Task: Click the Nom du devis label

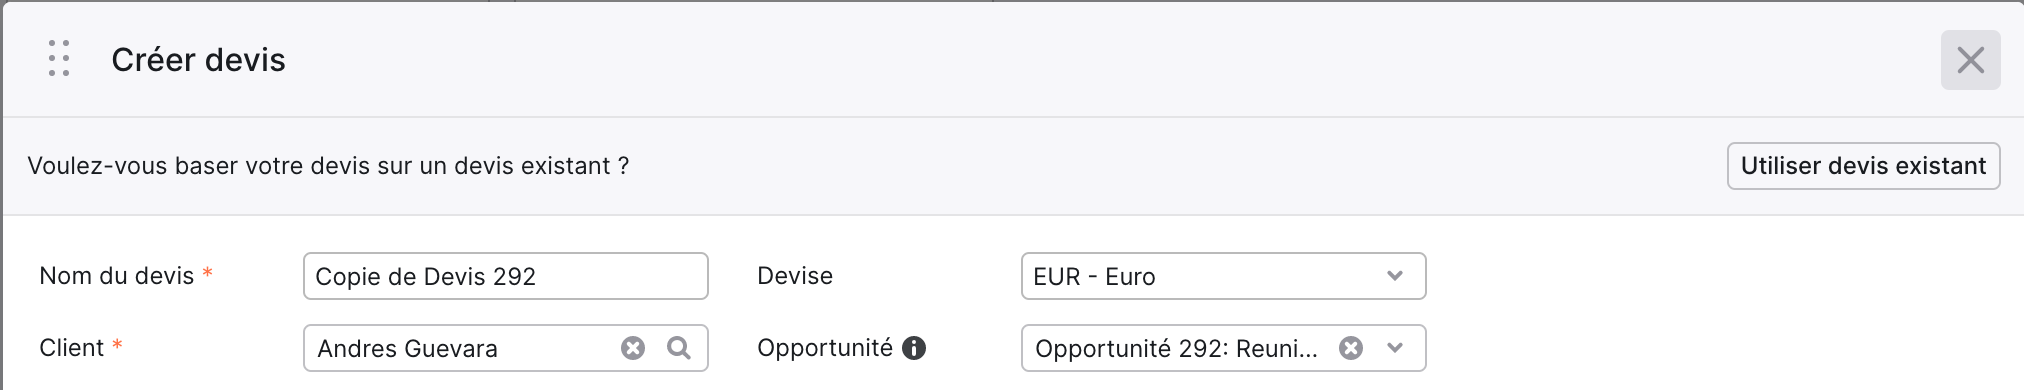Action: point(116,276)
